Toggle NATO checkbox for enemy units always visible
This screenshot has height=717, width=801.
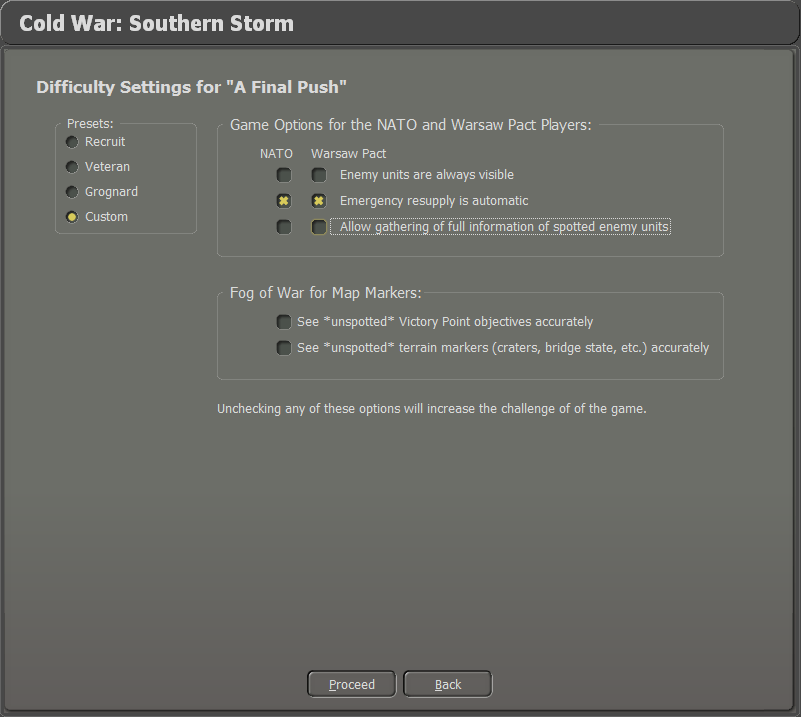tap(284, 175)
